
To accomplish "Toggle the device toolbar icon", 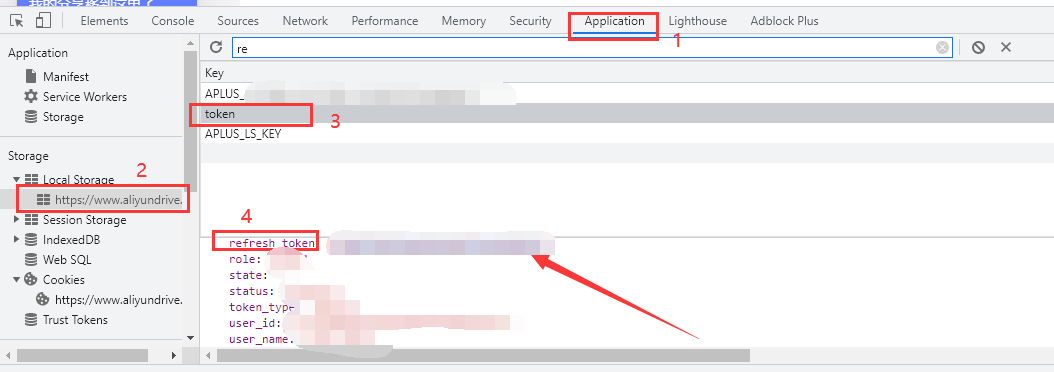I will click(x=43, y=21).
